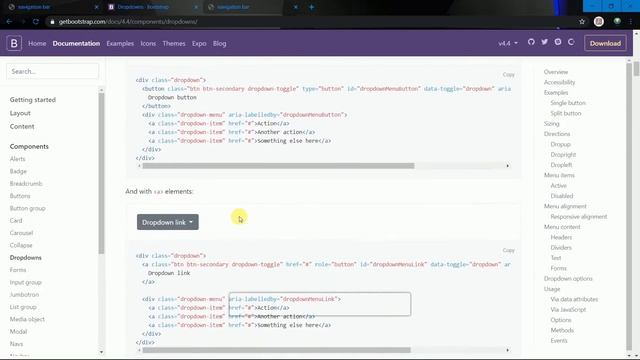Jump to Overview in table of contents
Viewport: 640px width, 360px height.
[x=556, y=72]
